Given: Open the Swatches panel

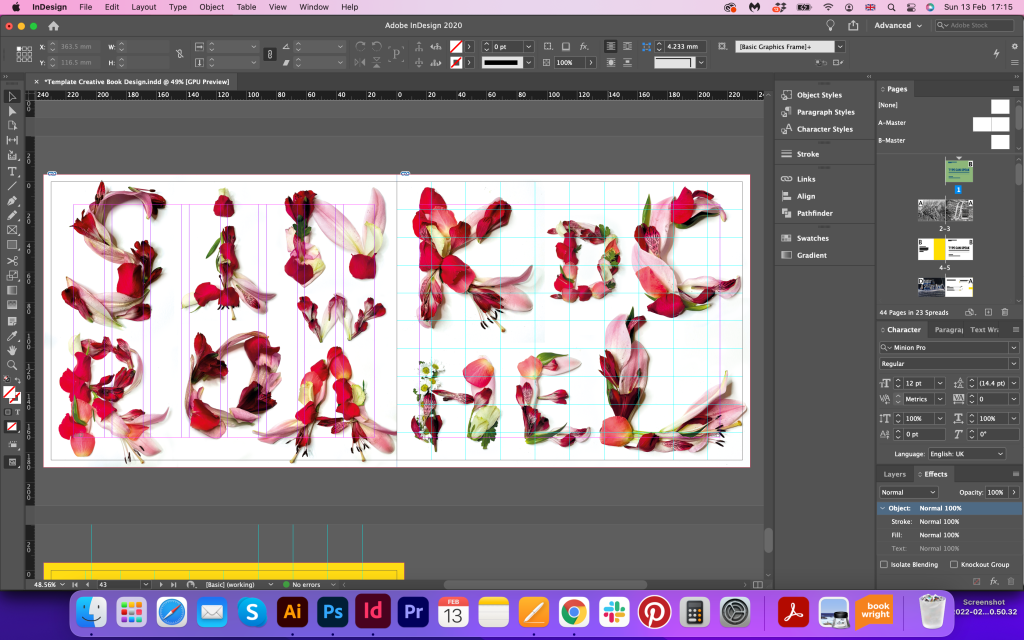Looking at the screenshot, I should [x=812, y=238].
